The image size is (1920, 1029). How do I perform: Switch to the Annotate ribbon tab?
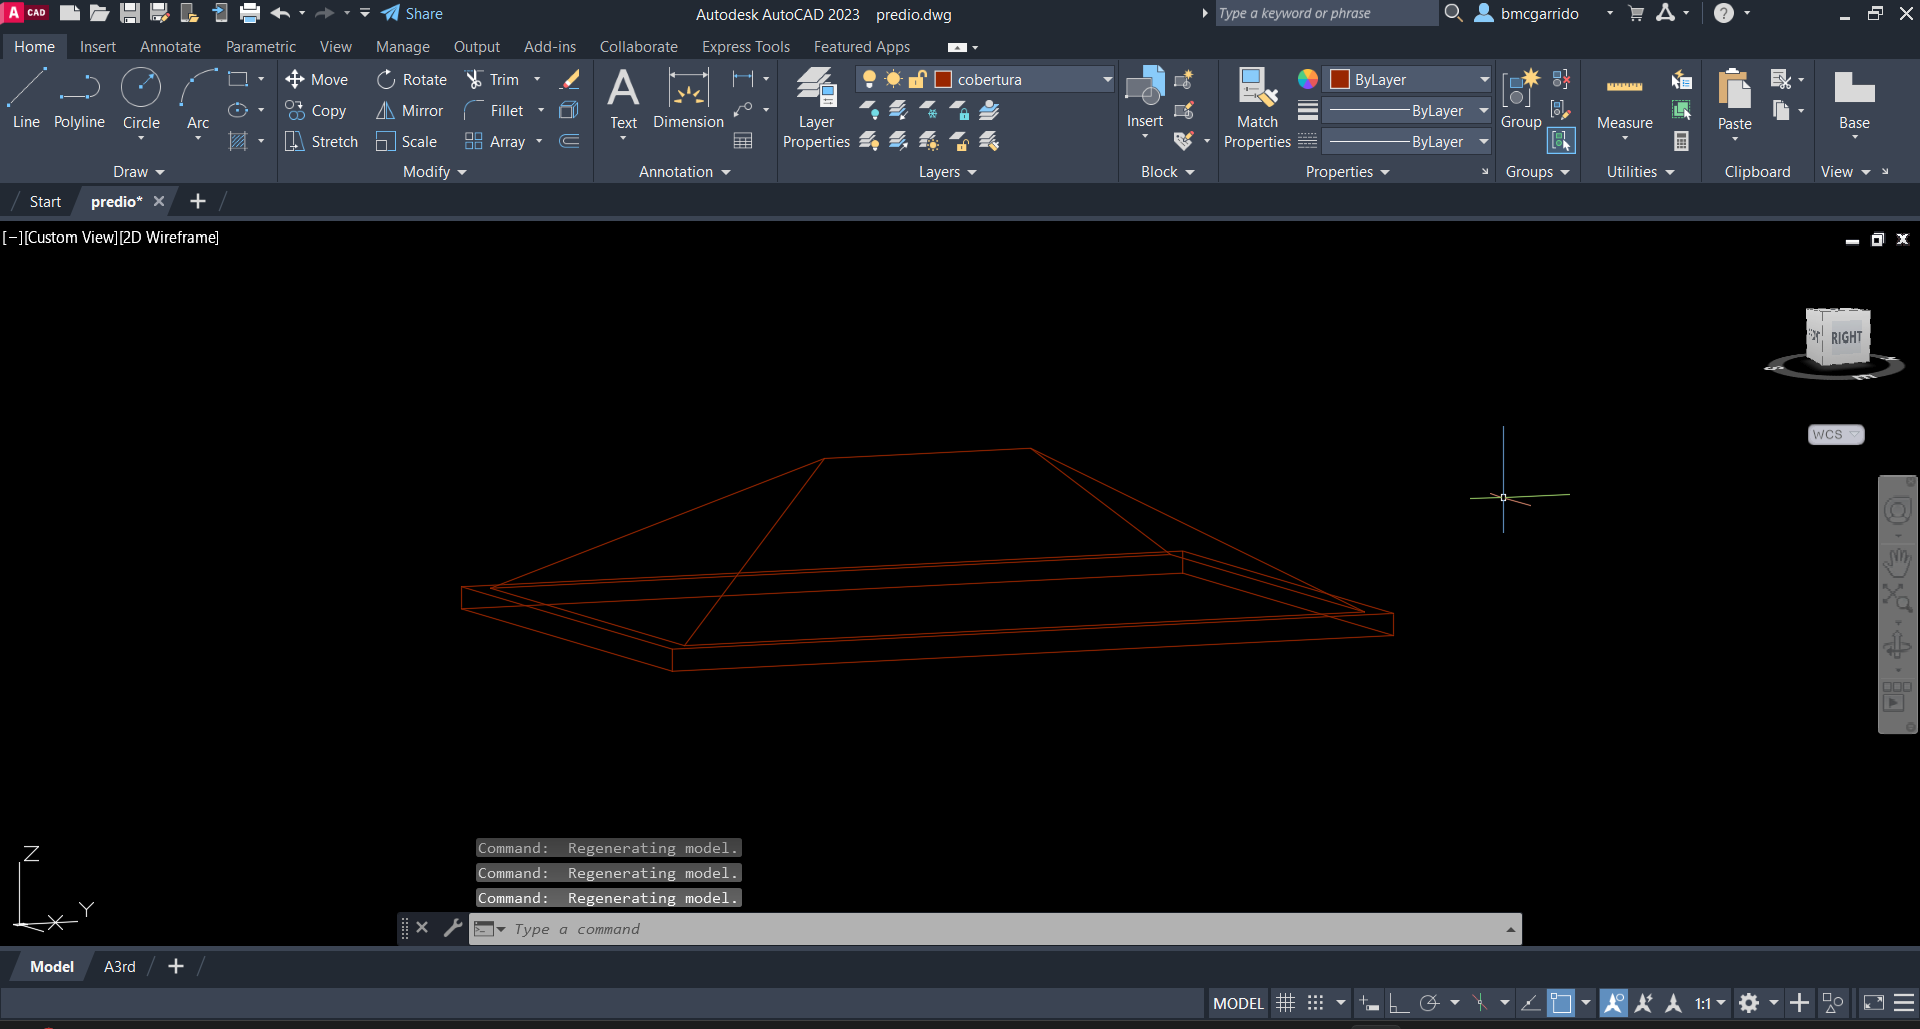(170, 47)
